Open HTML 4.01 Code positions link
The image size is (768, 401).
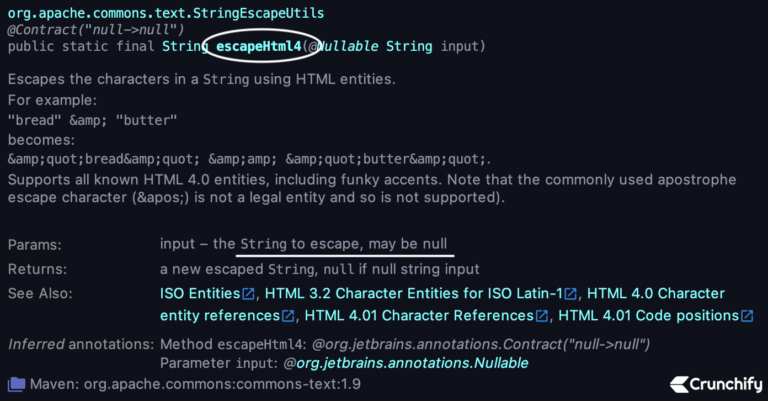point(648,315)
